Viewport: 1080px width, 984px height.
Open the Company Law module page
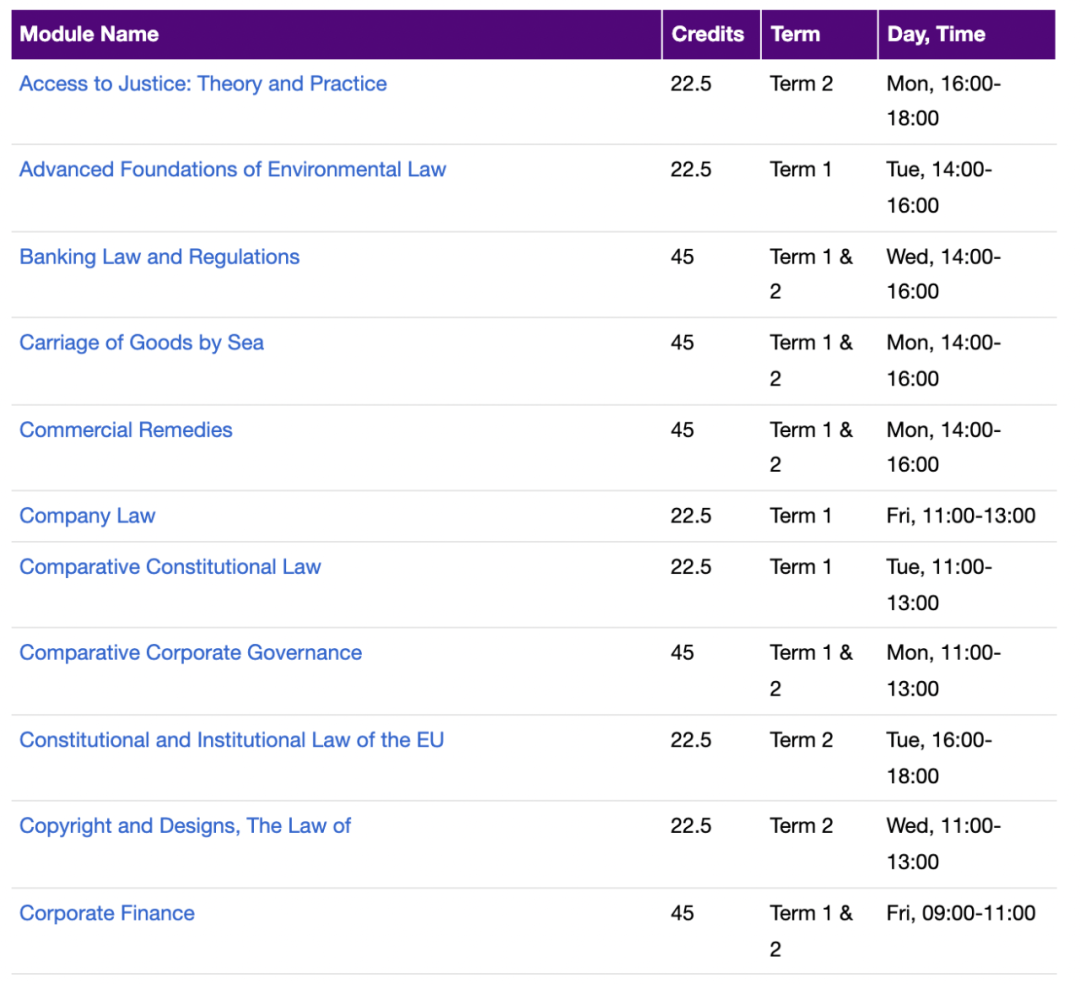pos(87,516)
